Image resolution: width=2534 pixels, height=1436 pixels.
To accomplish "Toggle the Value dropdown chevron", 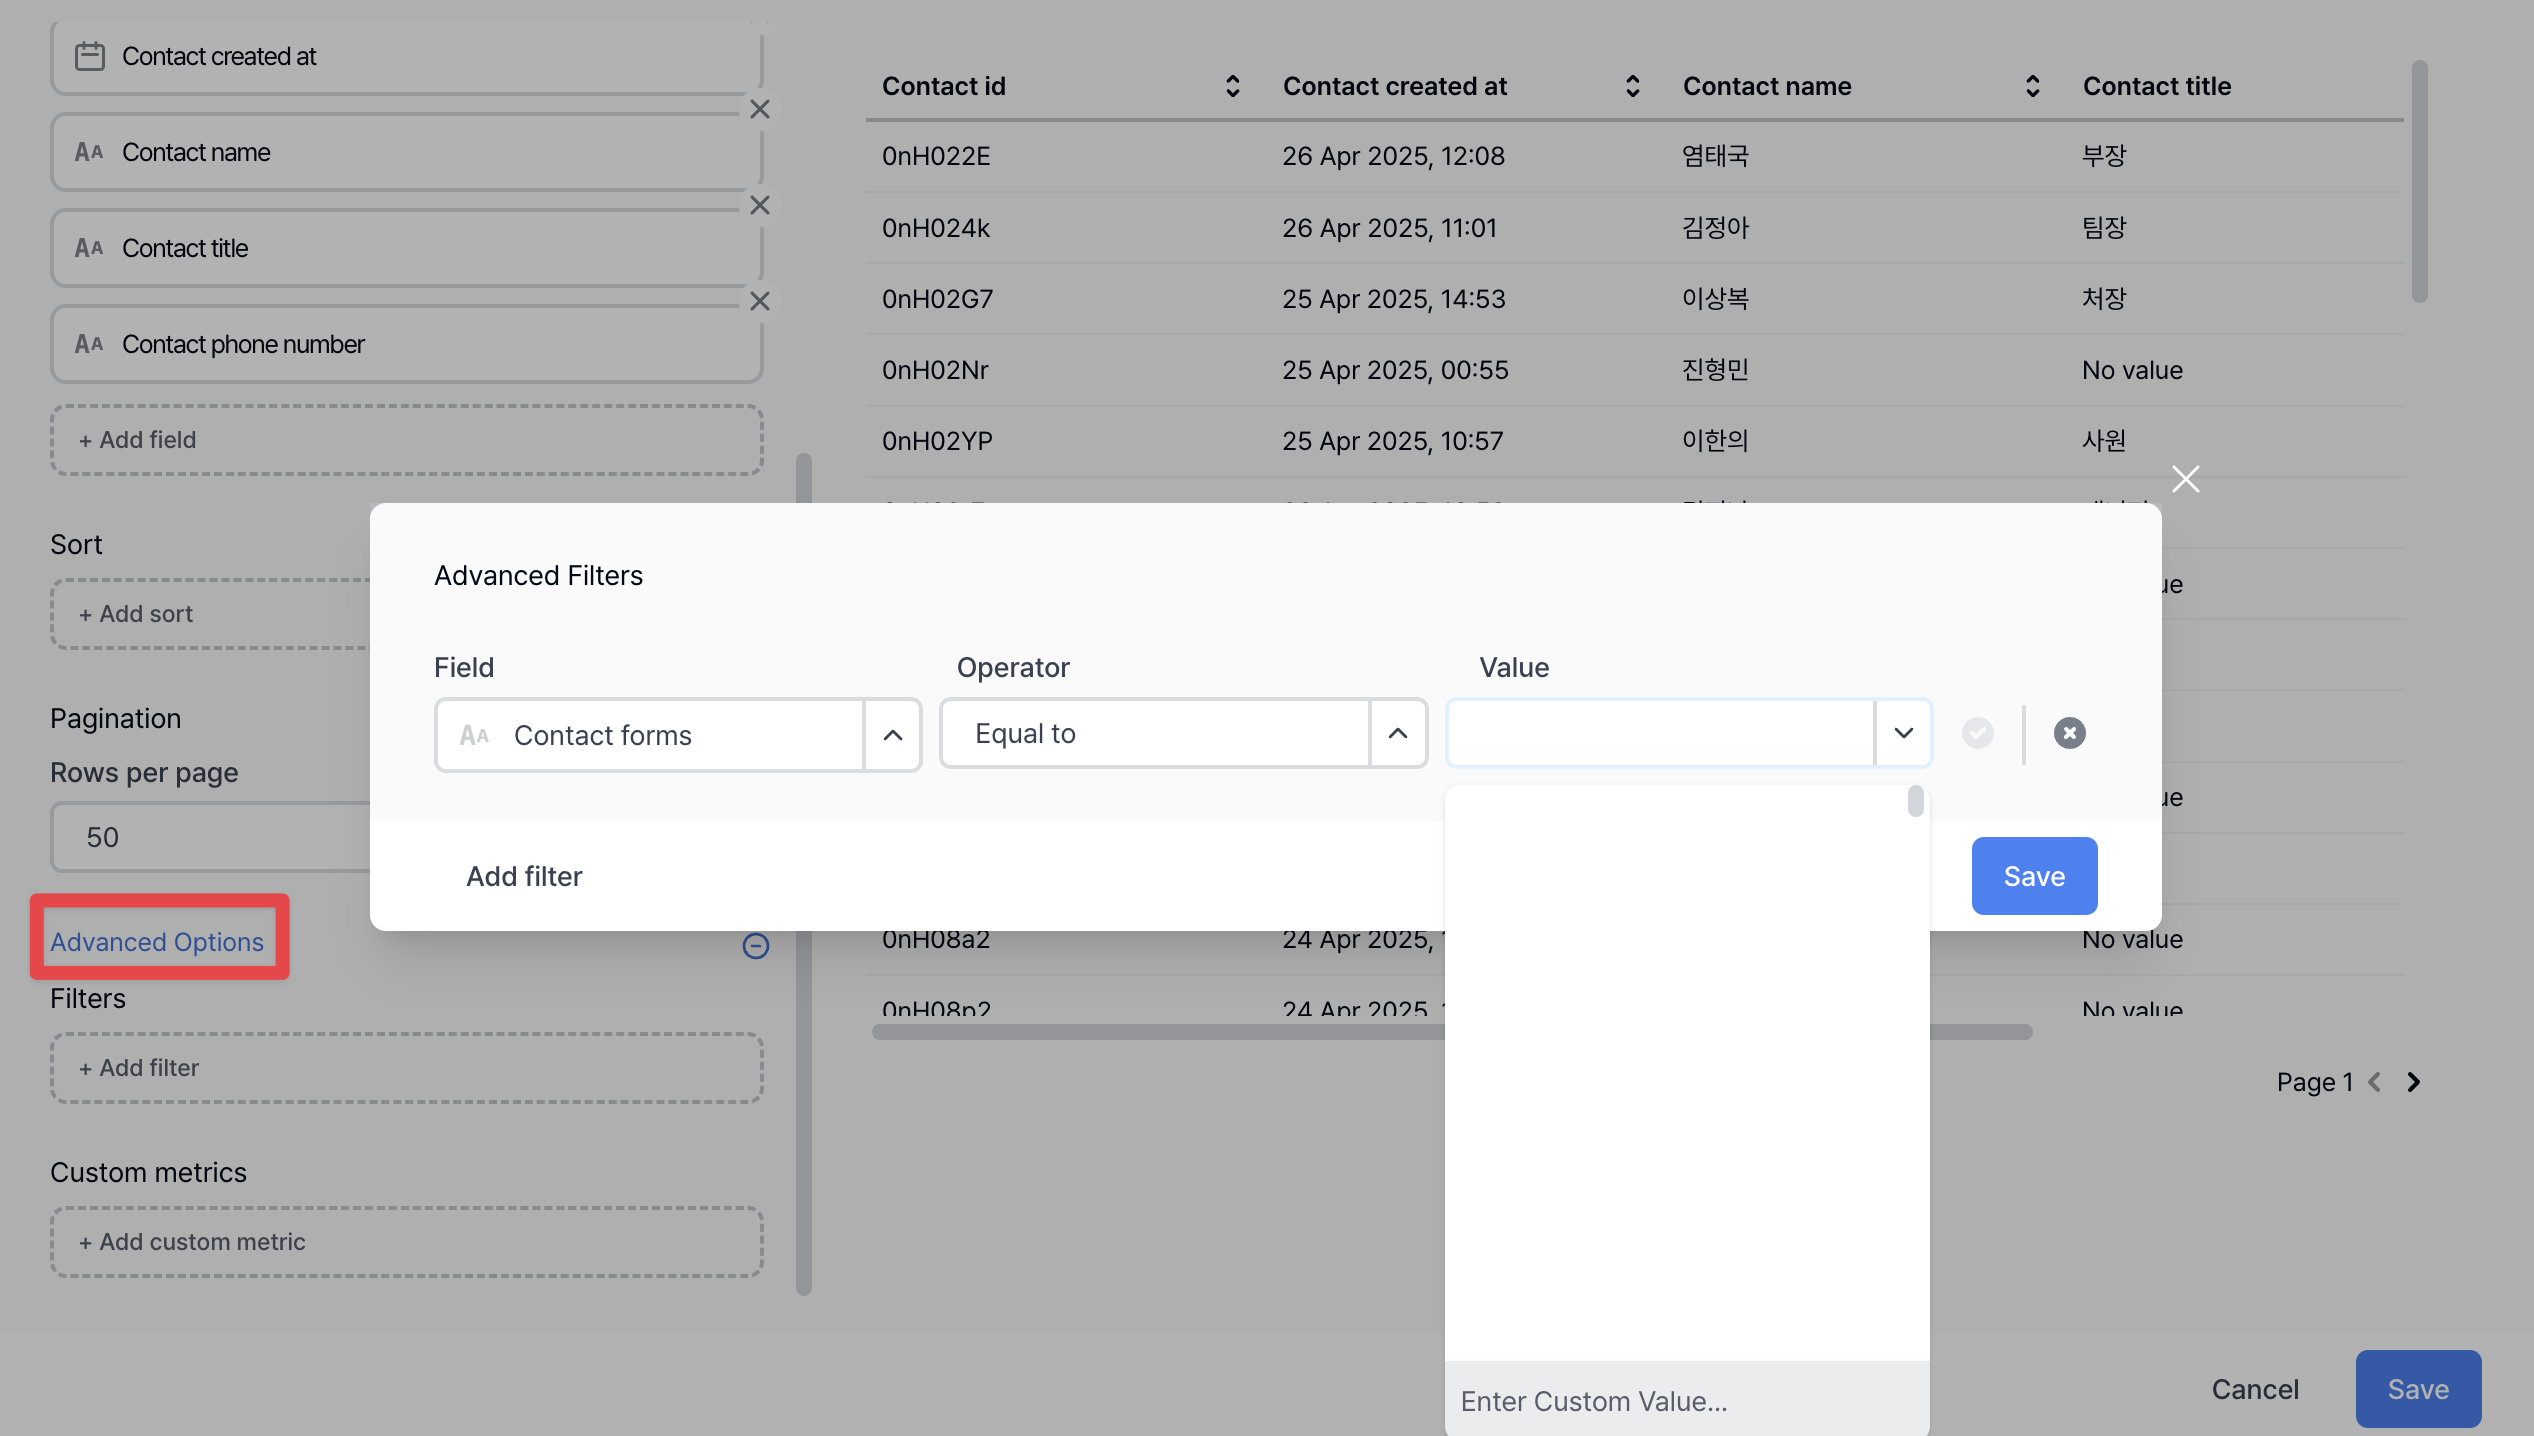I will click(1903, 733).
